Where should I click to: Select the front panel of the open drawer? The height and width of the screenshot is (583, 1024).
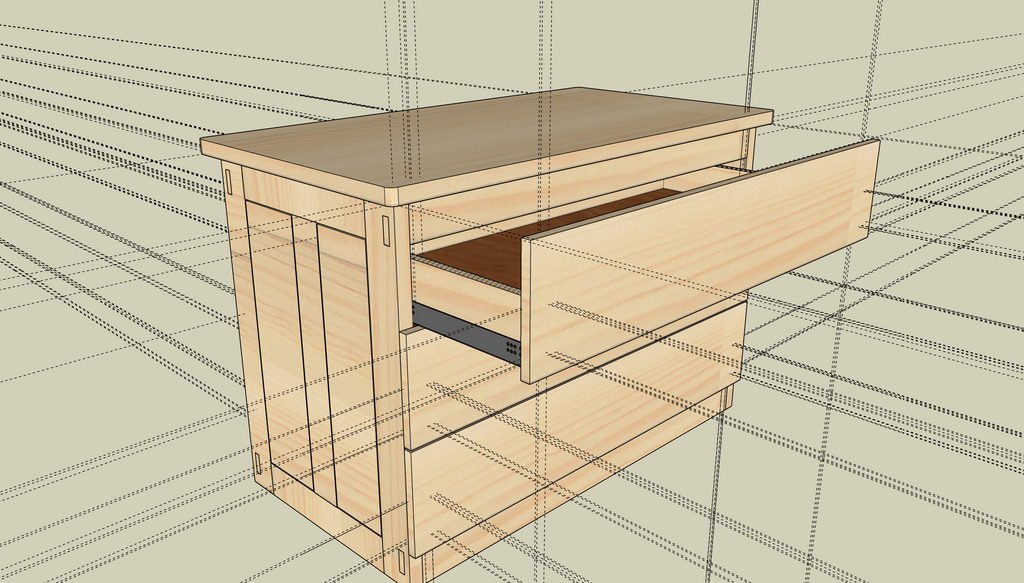(x=700, y=260)
